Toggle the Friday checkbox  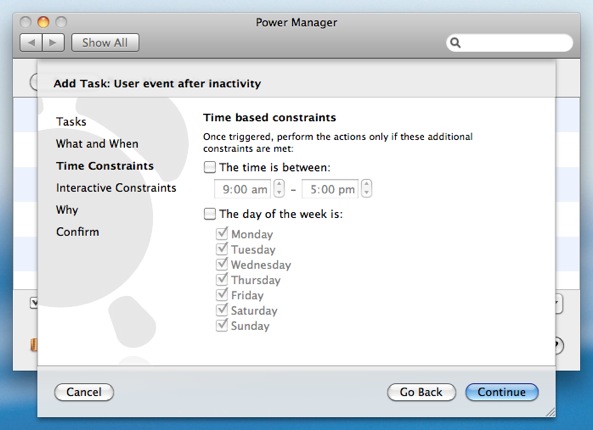[x=222, y=295]
